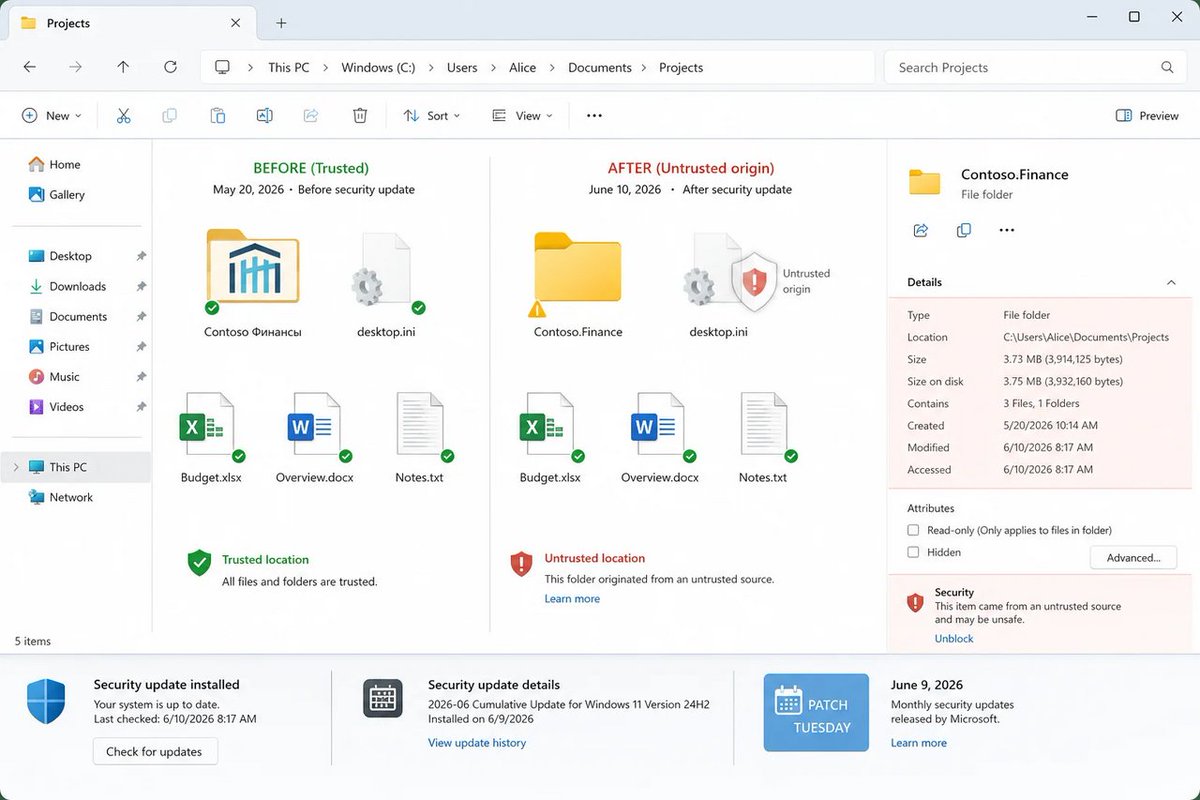Click the Search Projects field

coord(1035,67)
